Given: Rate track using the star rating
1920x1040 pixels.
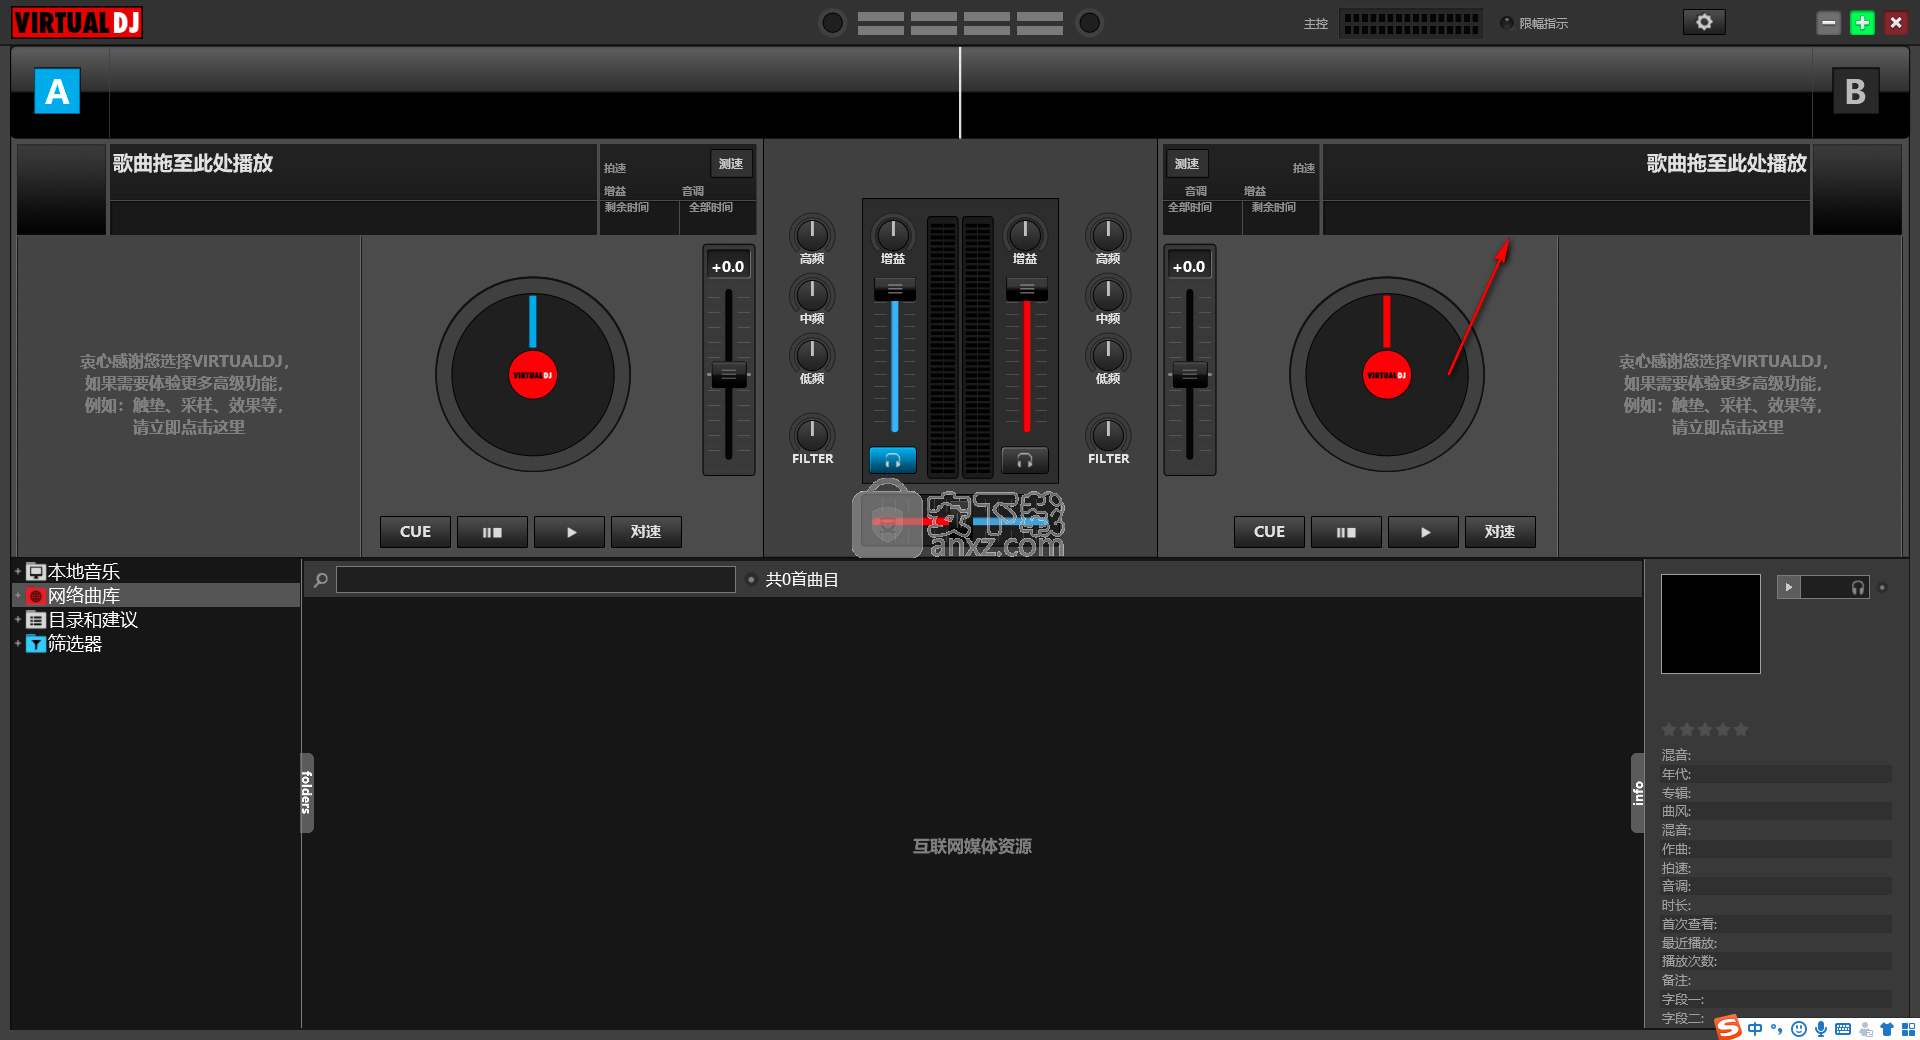Looking at the screenshot, I should 1705,730.
